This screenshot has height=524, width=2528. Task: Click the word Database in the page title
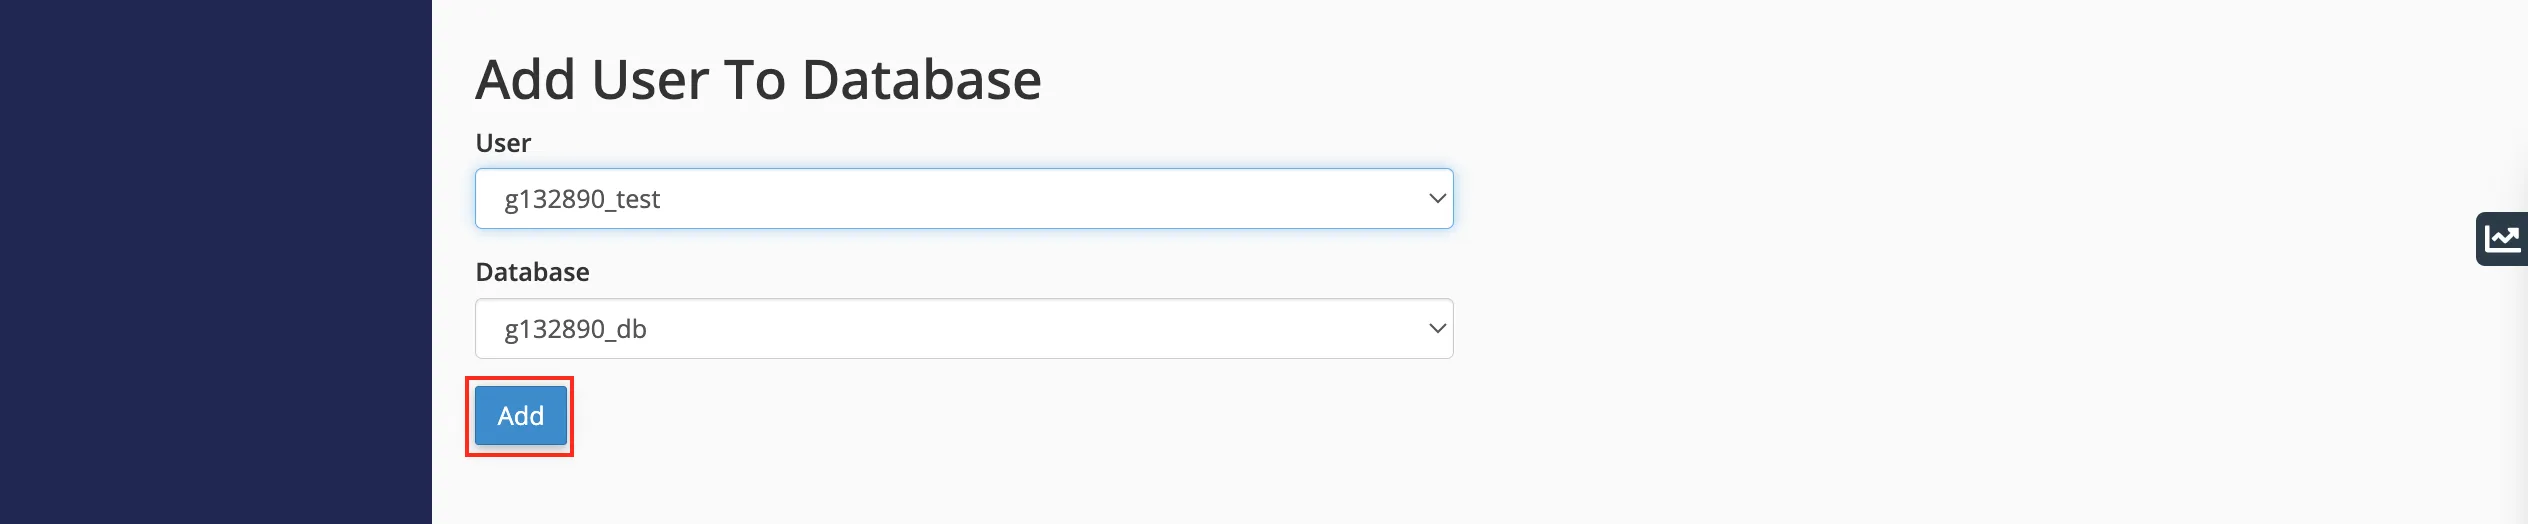point(922,79)
